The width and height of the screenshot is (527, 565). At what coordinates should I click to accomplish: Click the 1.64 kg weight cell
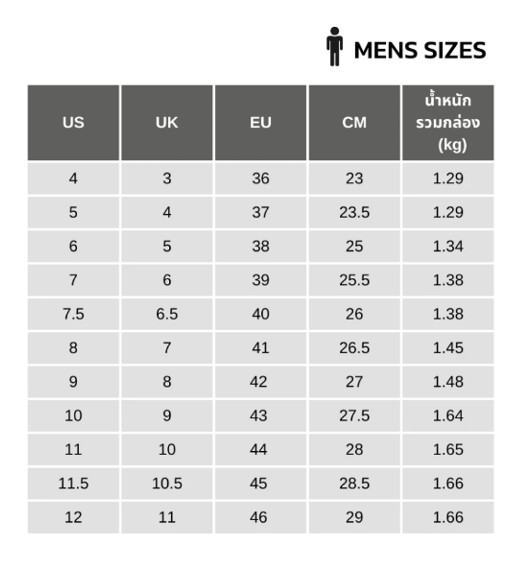point(448,415)
